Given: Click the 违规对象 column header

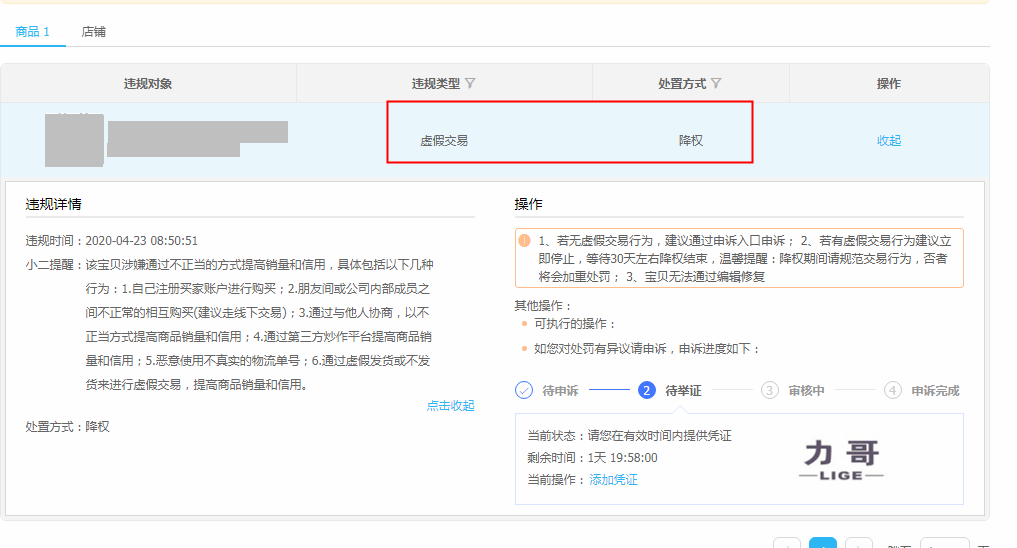Looking at the screenshot, I should 148,84.
